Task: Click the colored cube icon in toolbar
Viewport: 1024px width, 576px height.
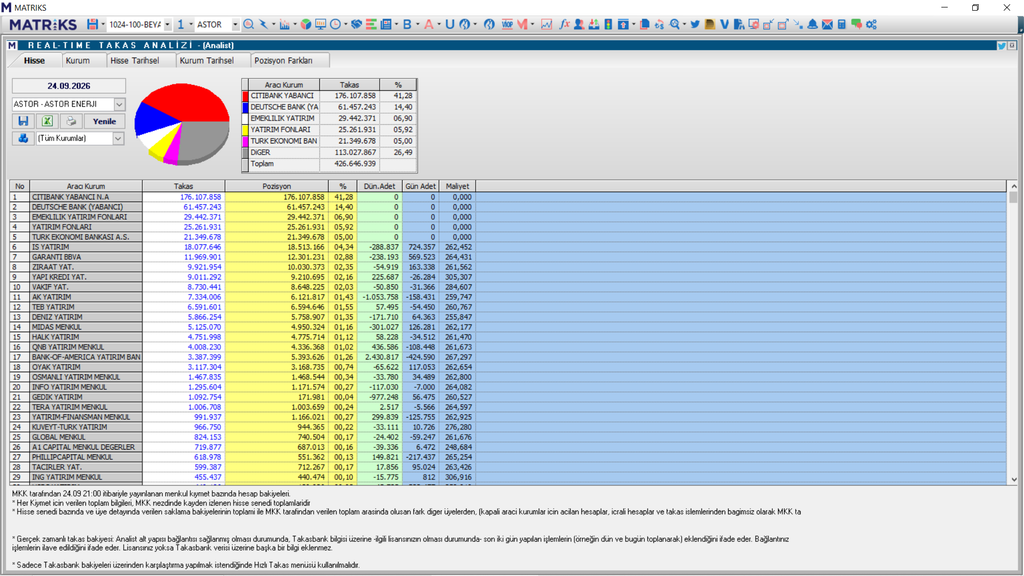Action: click(x=305, y=24)
